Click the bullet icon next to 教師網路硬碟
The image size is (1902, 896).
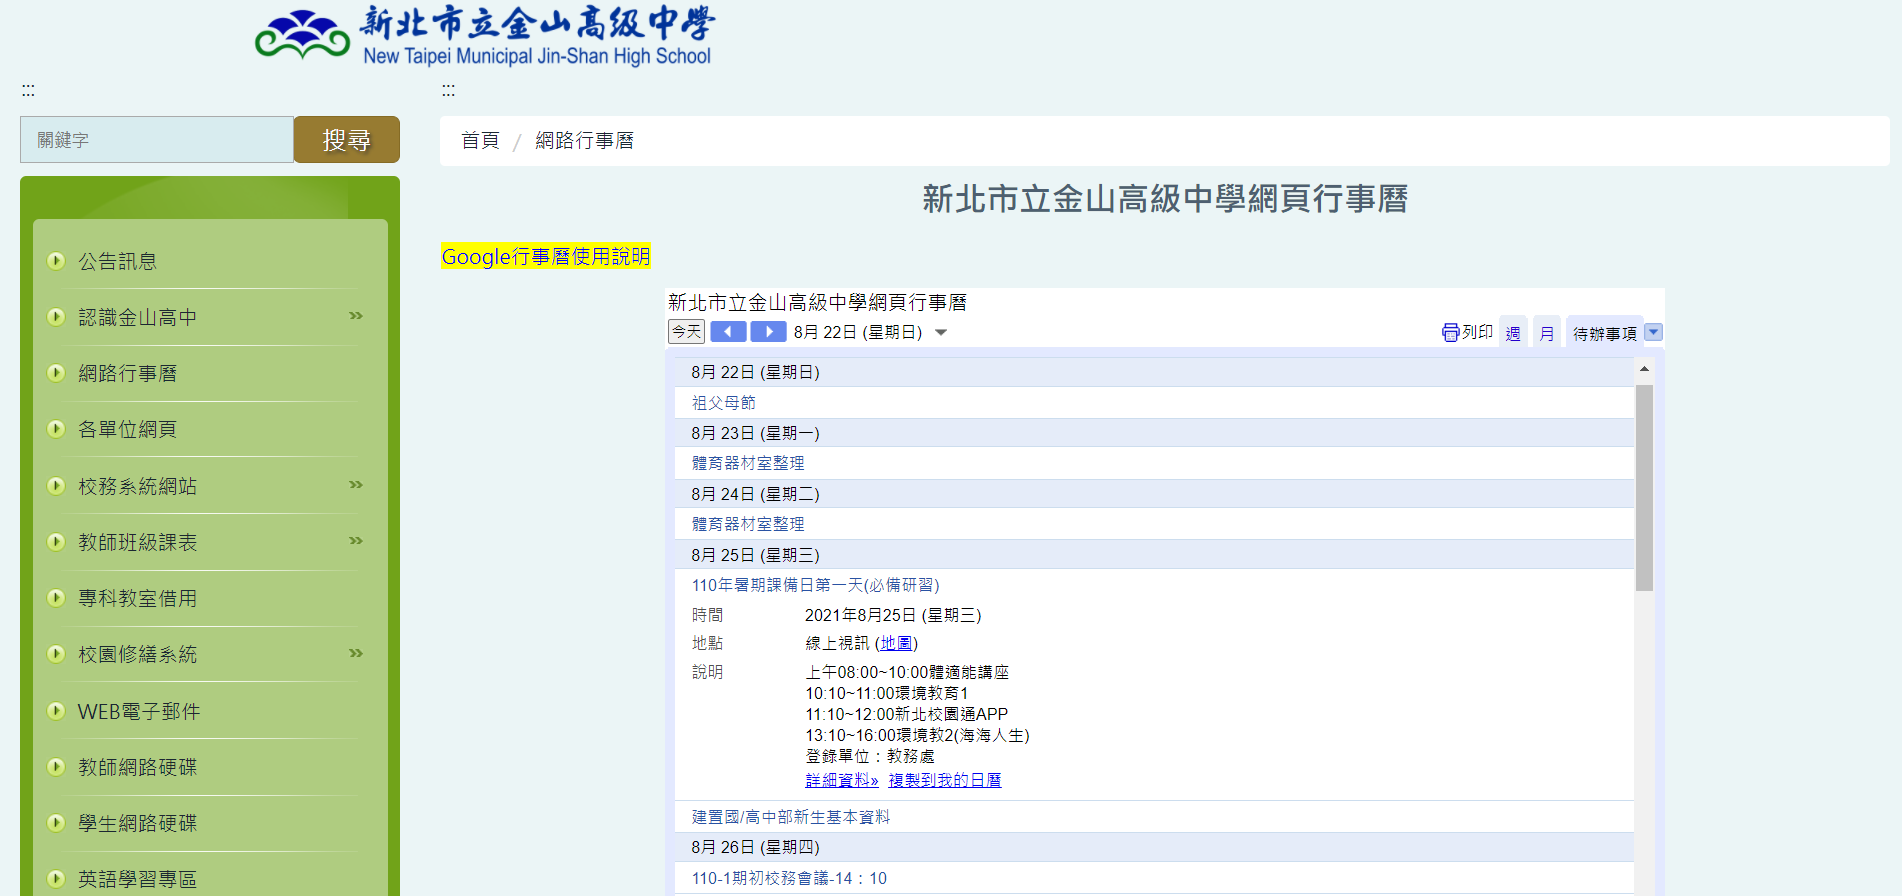(56, 767)
